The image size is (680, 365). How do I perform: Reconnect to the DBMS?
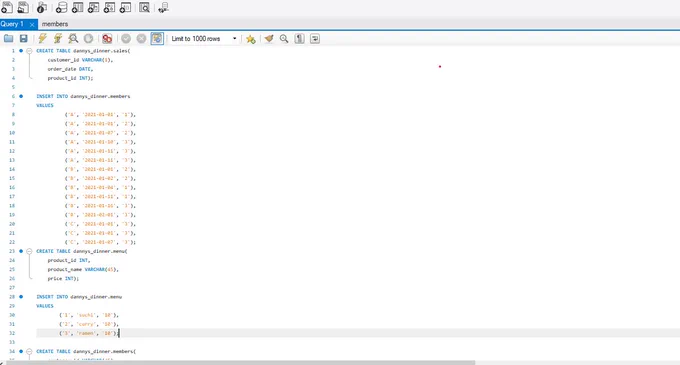(163, 7)
